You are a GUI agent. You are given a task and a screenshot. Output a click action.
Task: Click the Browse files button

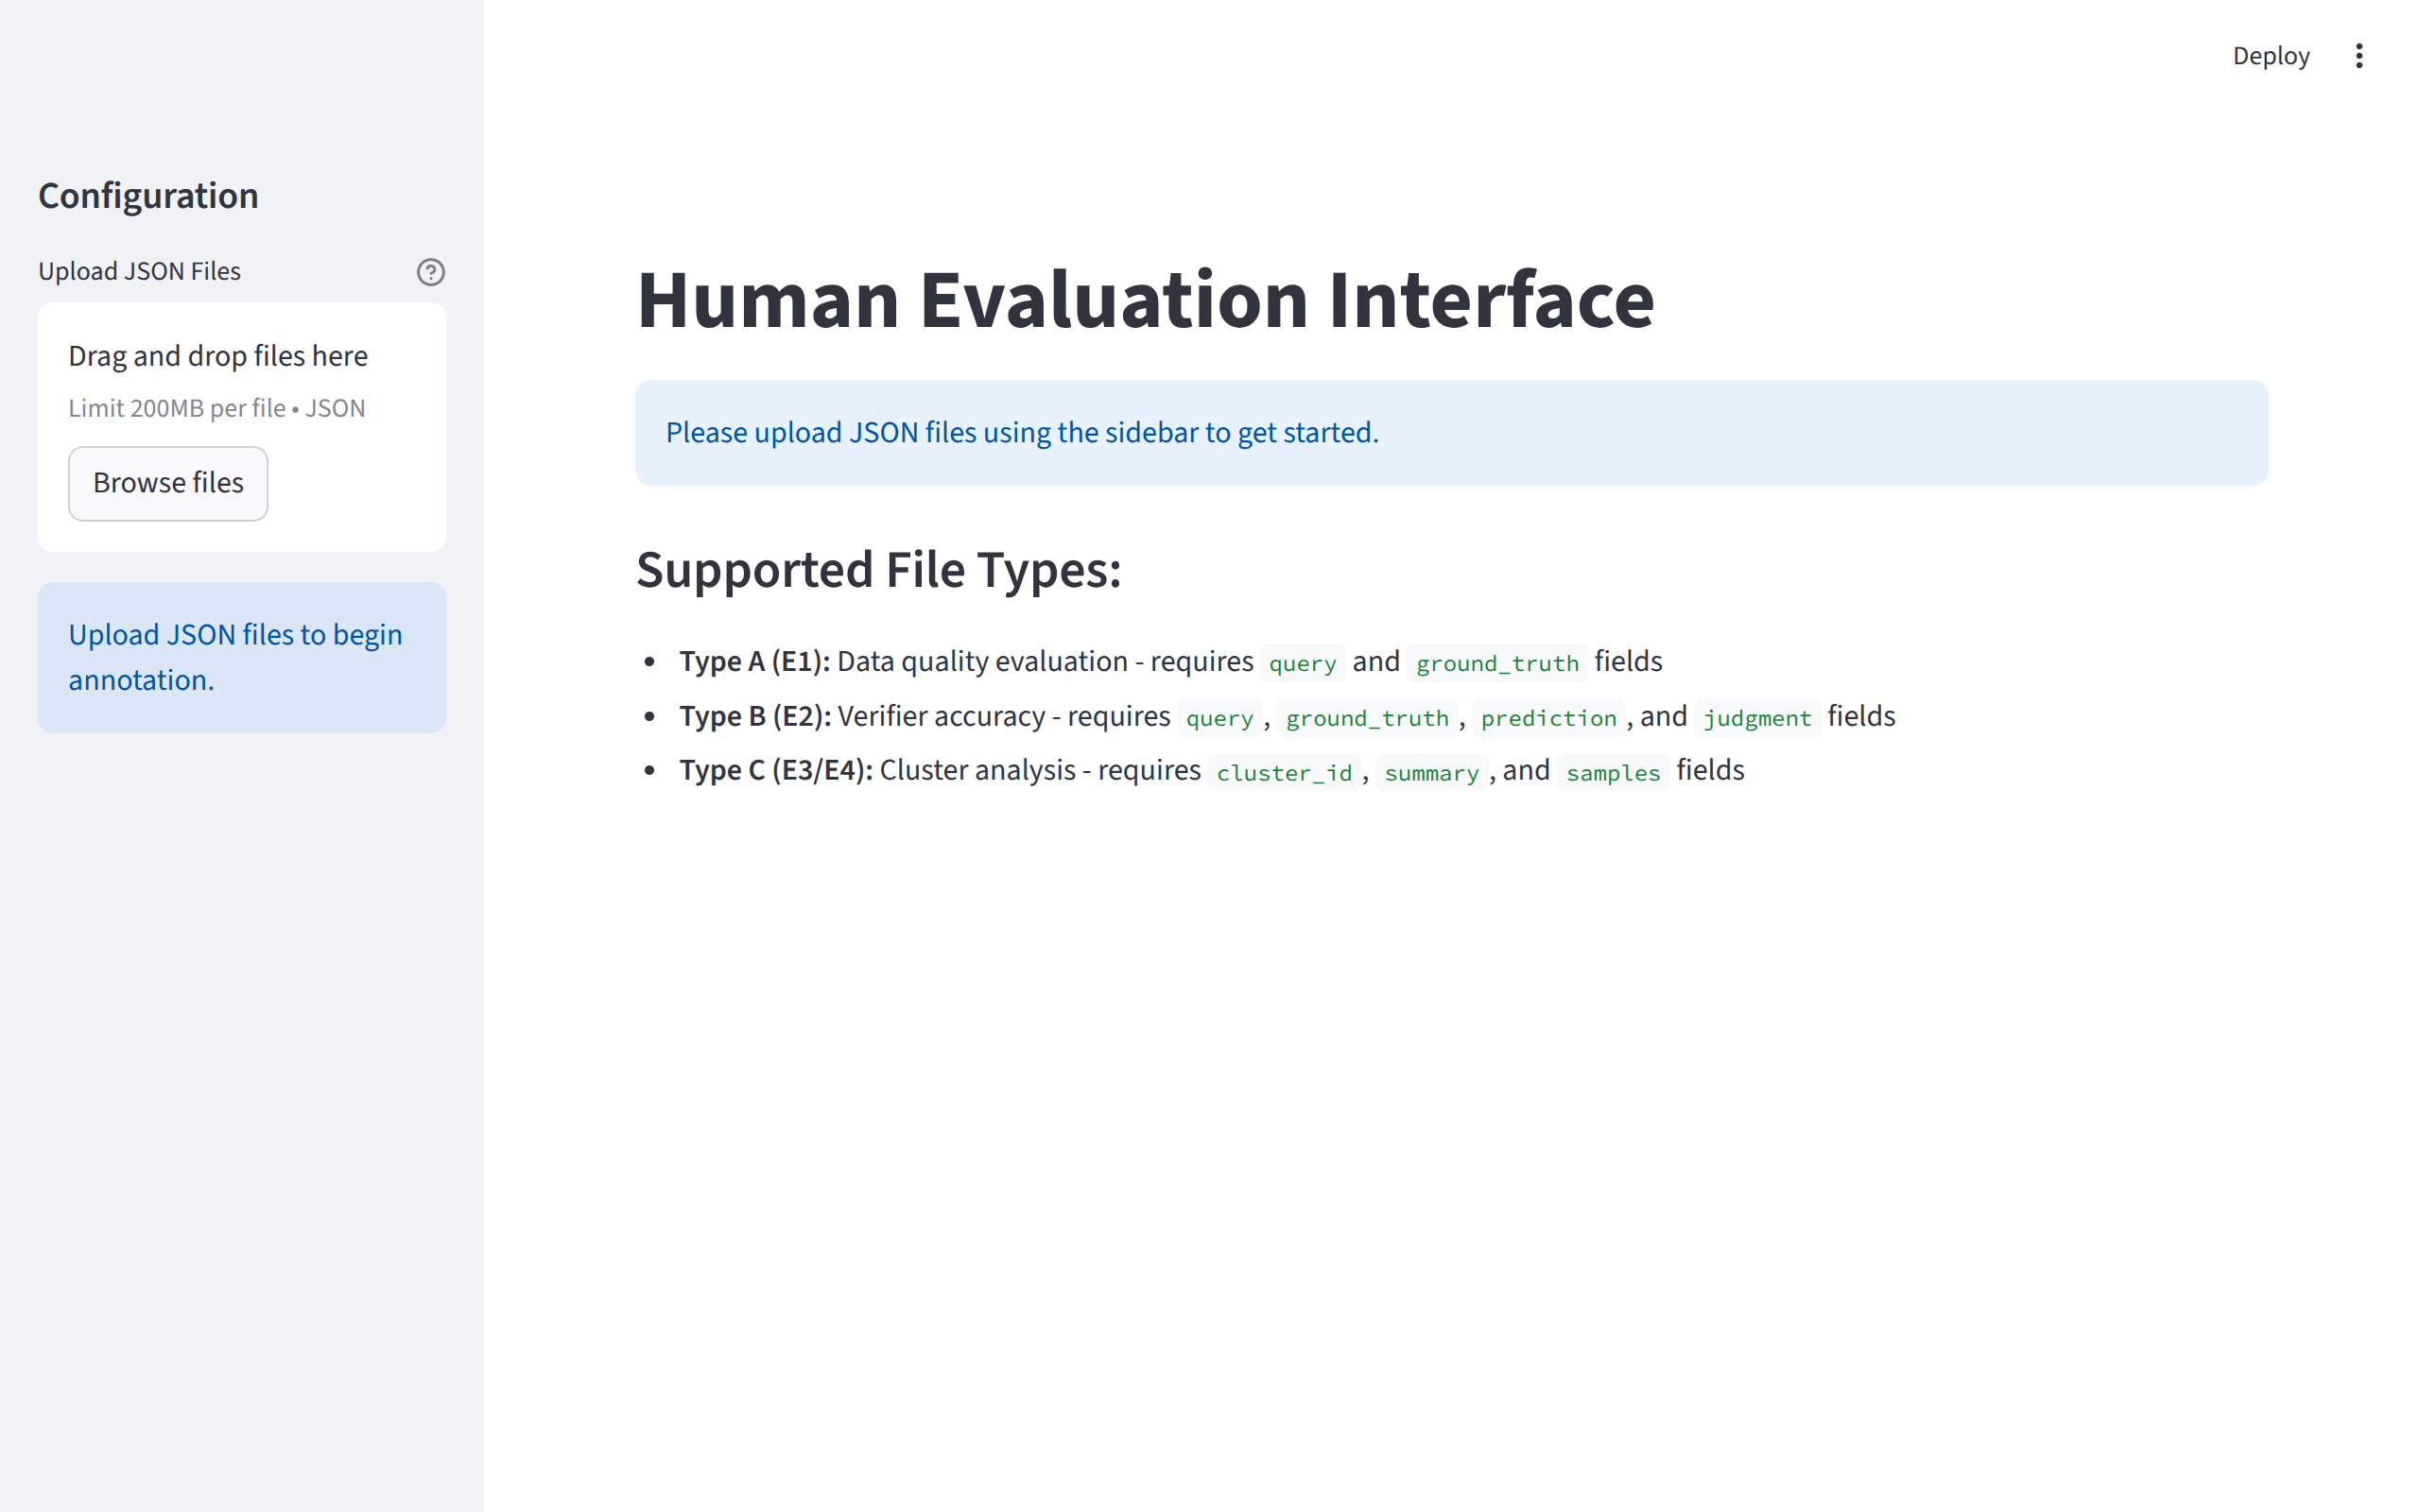click(168, 483)
